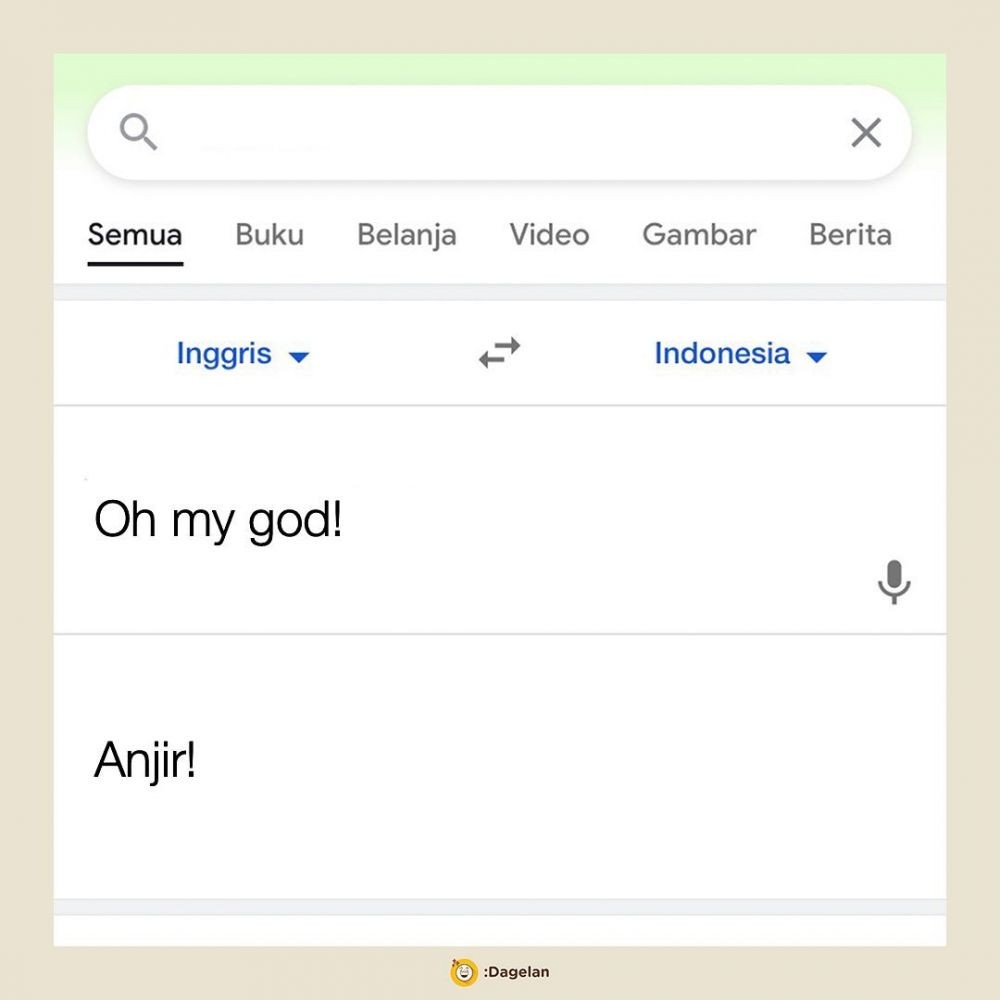The height and width of the screenshot is (1000, 1000).
Task: Go to the Video results tab
Action: coord(549,235)
